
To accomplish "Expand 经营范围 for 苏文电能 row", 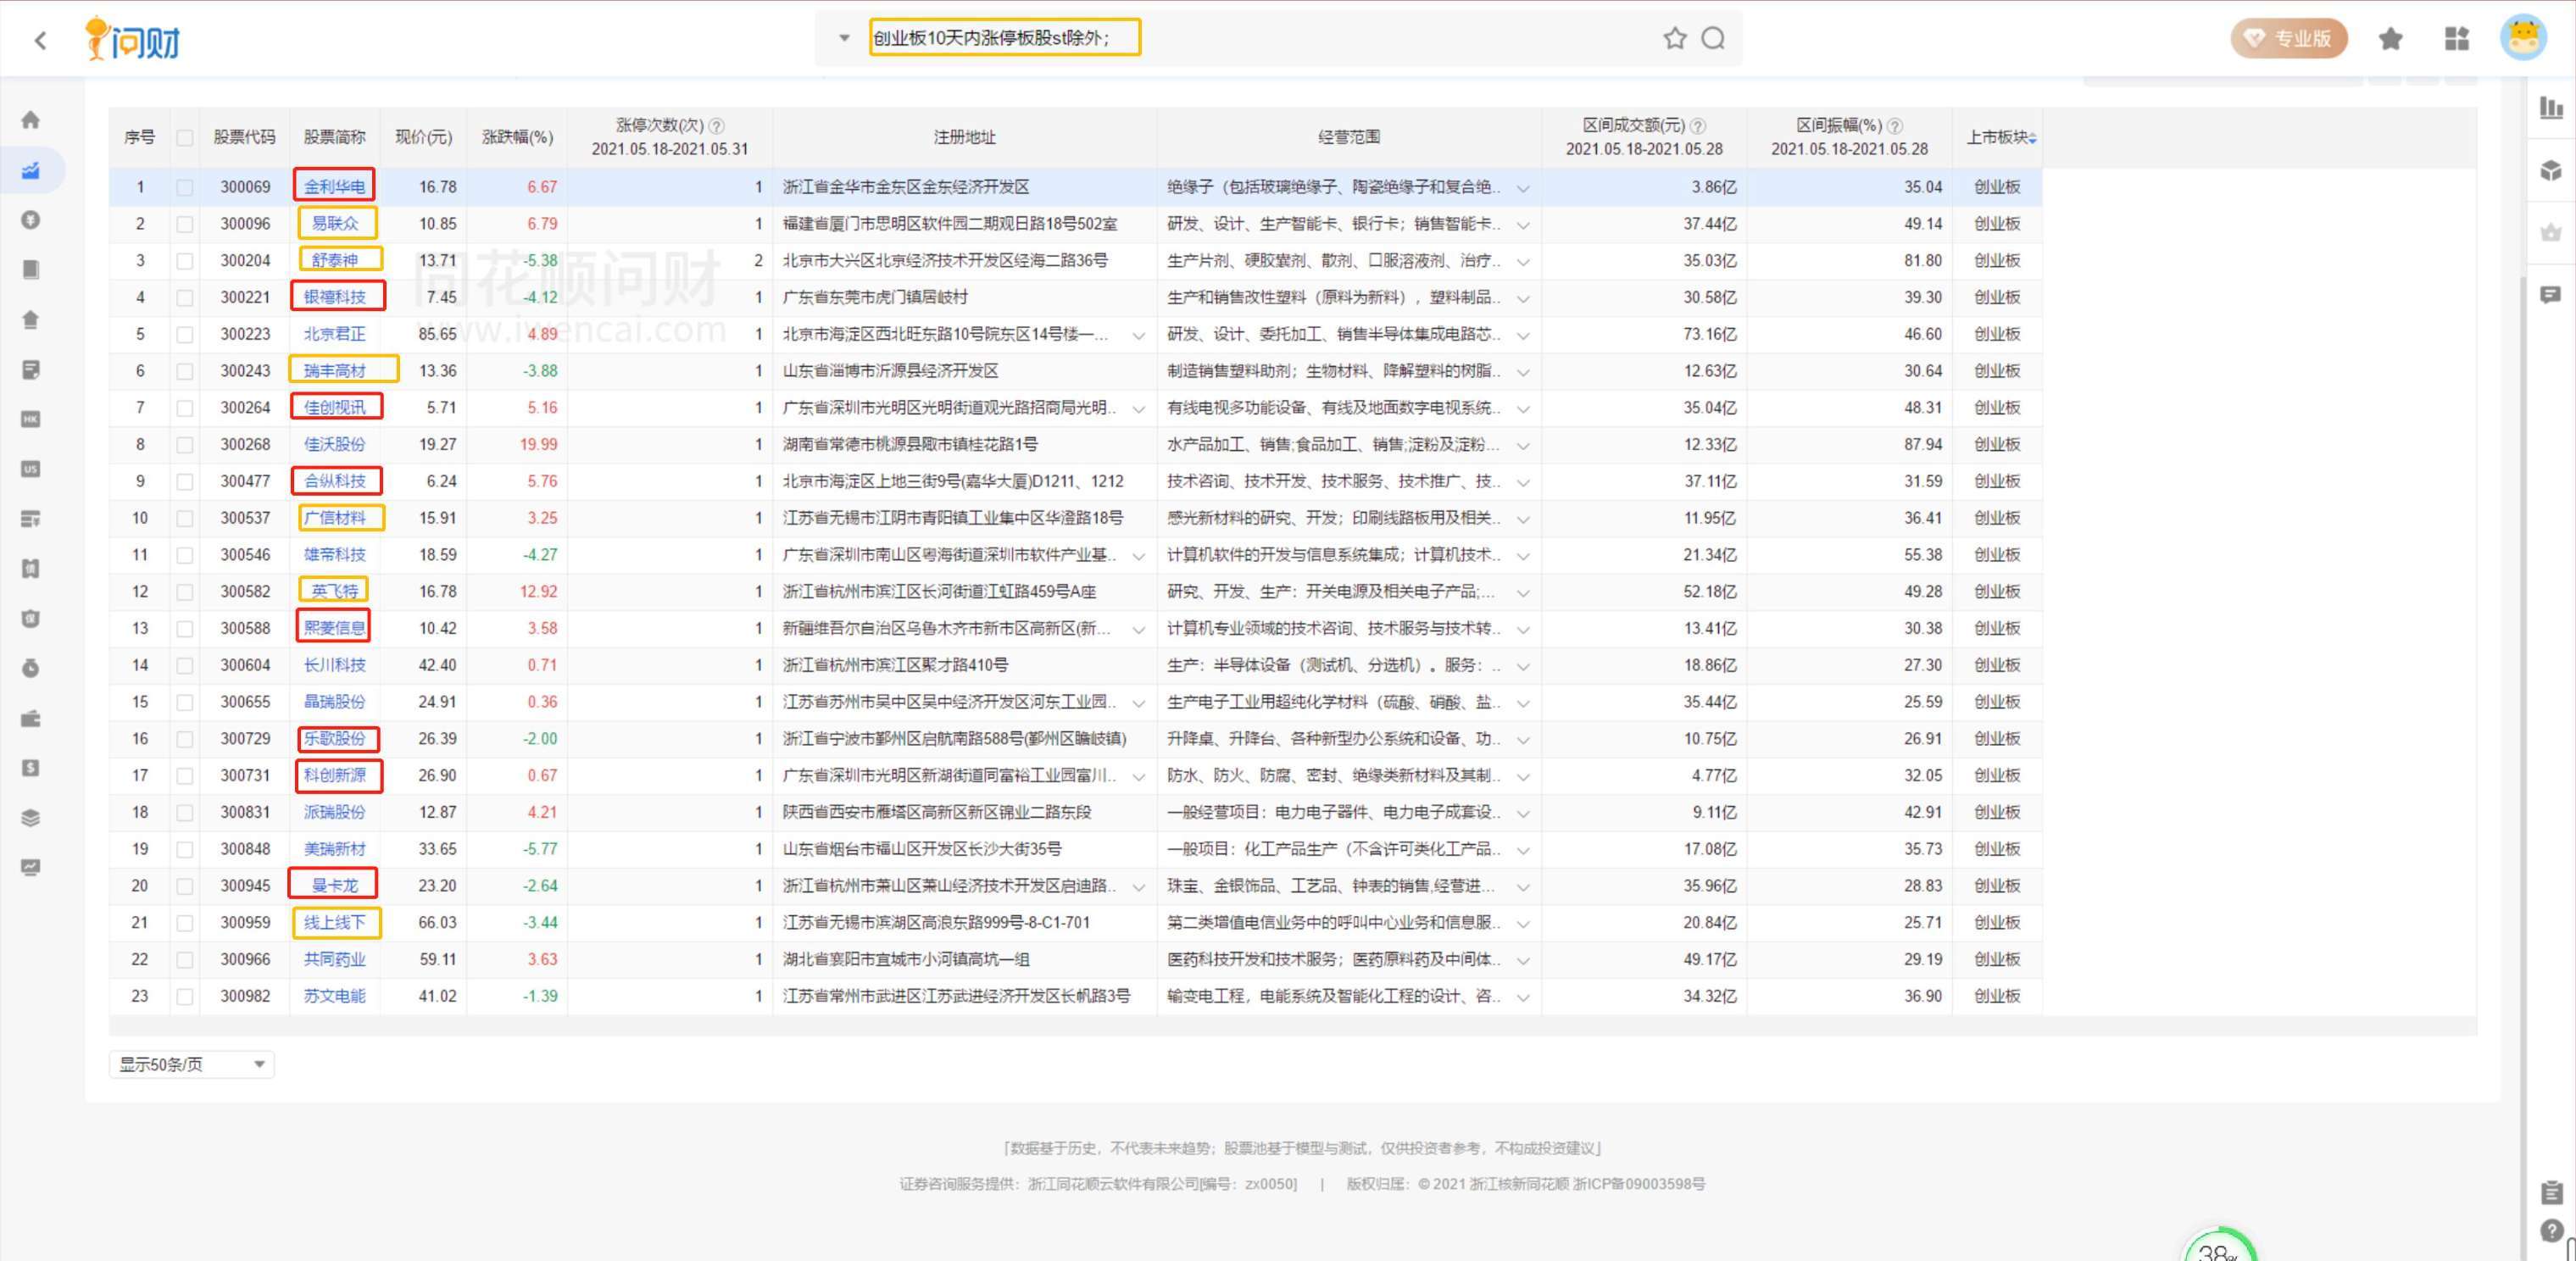I will pos(1523,997).
